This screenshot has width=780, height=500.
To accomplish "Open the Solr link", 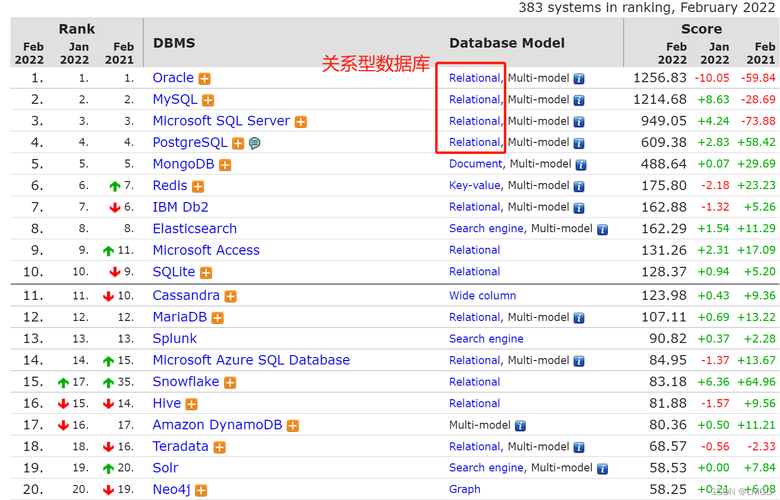I will [166, 468].
